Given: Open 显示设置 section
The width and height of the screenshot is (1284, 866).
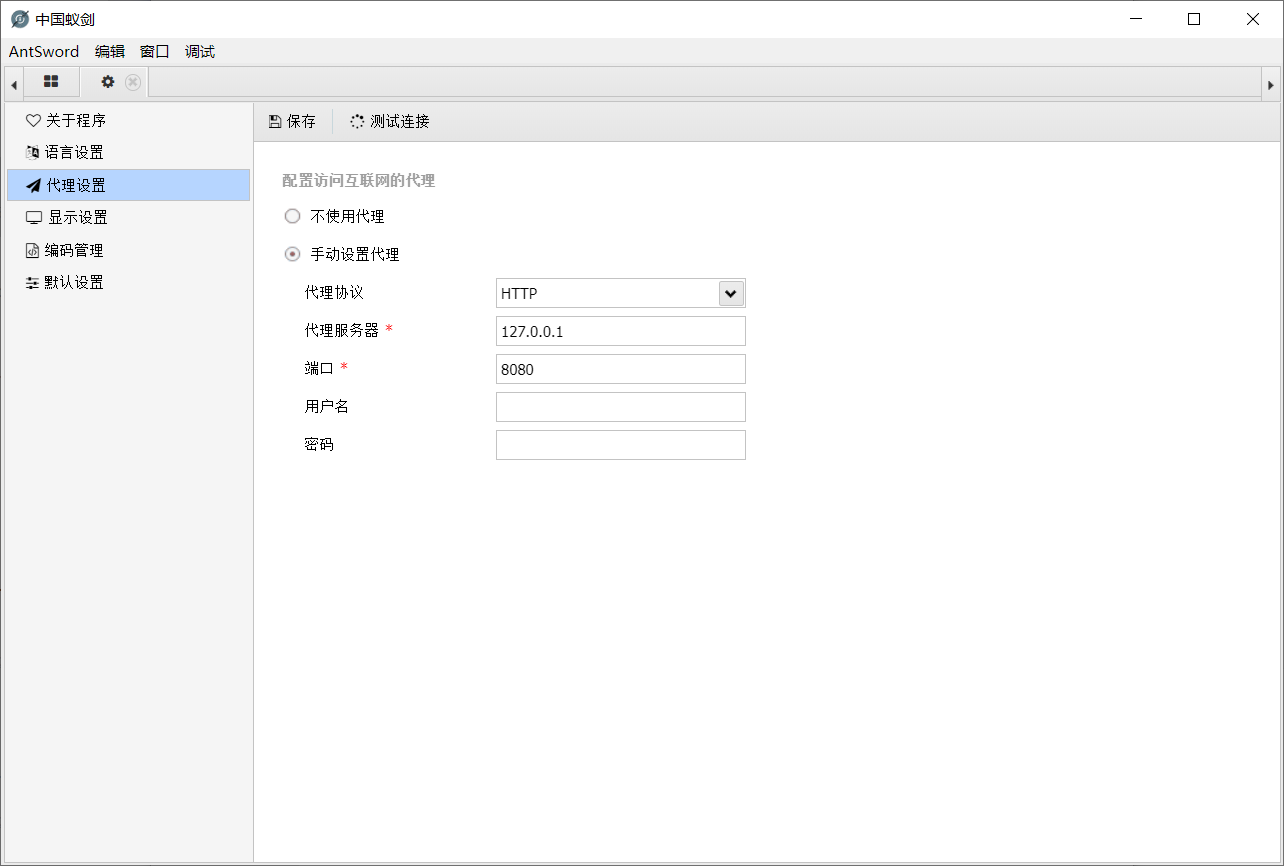Looking at the screenshot, I should pos(128,217).
